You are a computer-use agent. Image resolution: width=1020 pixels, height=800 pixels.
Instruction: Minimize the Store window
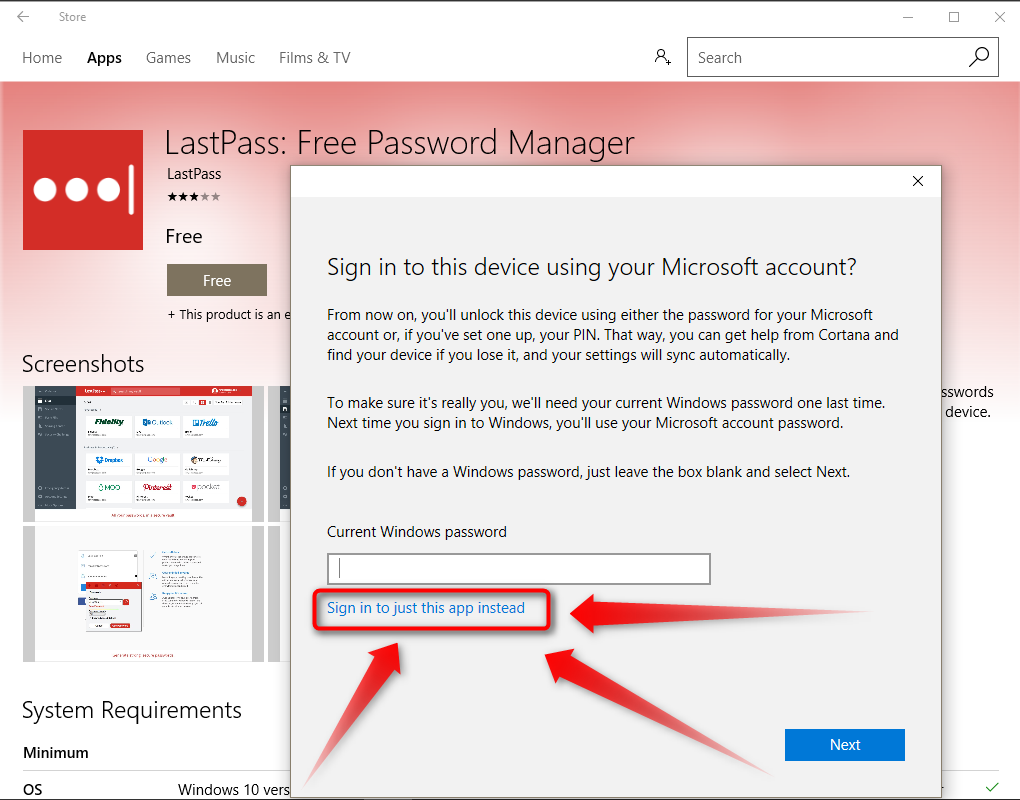(x=908, y=18)
